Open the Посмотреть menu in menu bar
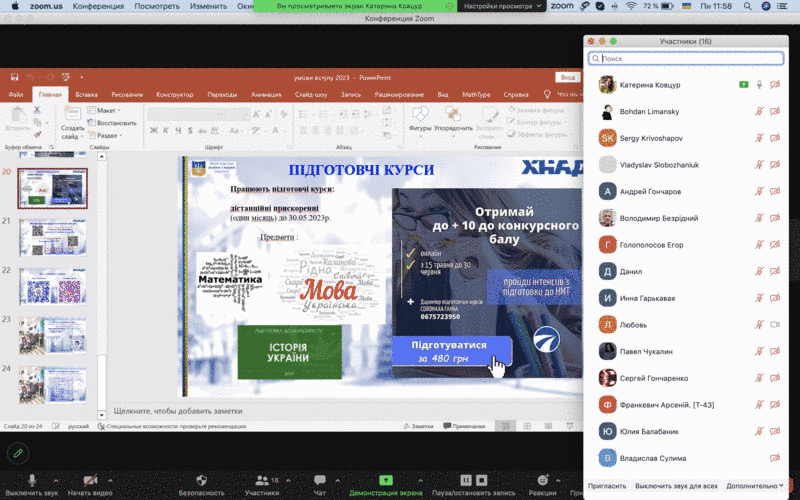 pos(157,6)
